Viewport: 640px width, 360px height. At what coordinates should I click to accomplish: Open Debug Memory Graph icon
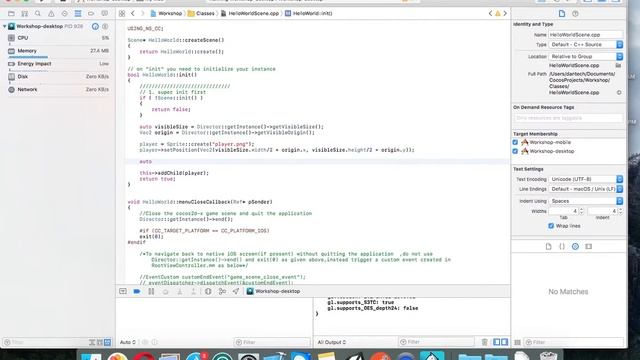pos(222,291)
